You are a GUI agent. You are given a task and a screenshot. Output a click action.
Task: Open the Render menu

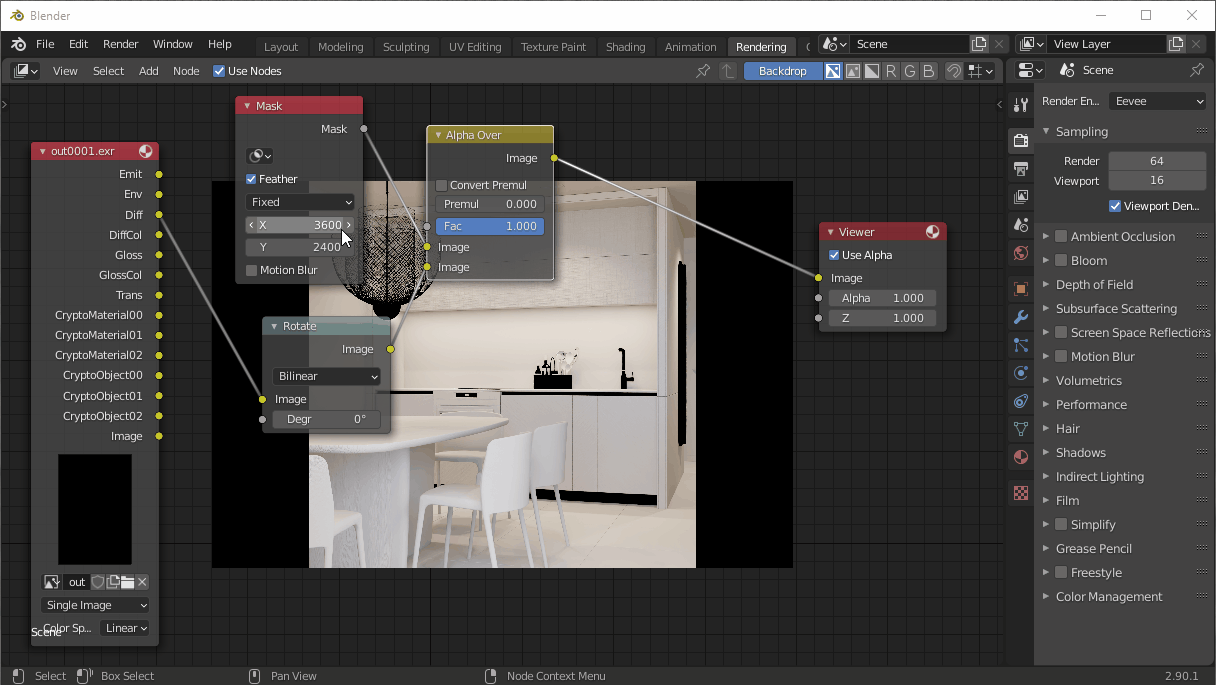pos(120,44)
